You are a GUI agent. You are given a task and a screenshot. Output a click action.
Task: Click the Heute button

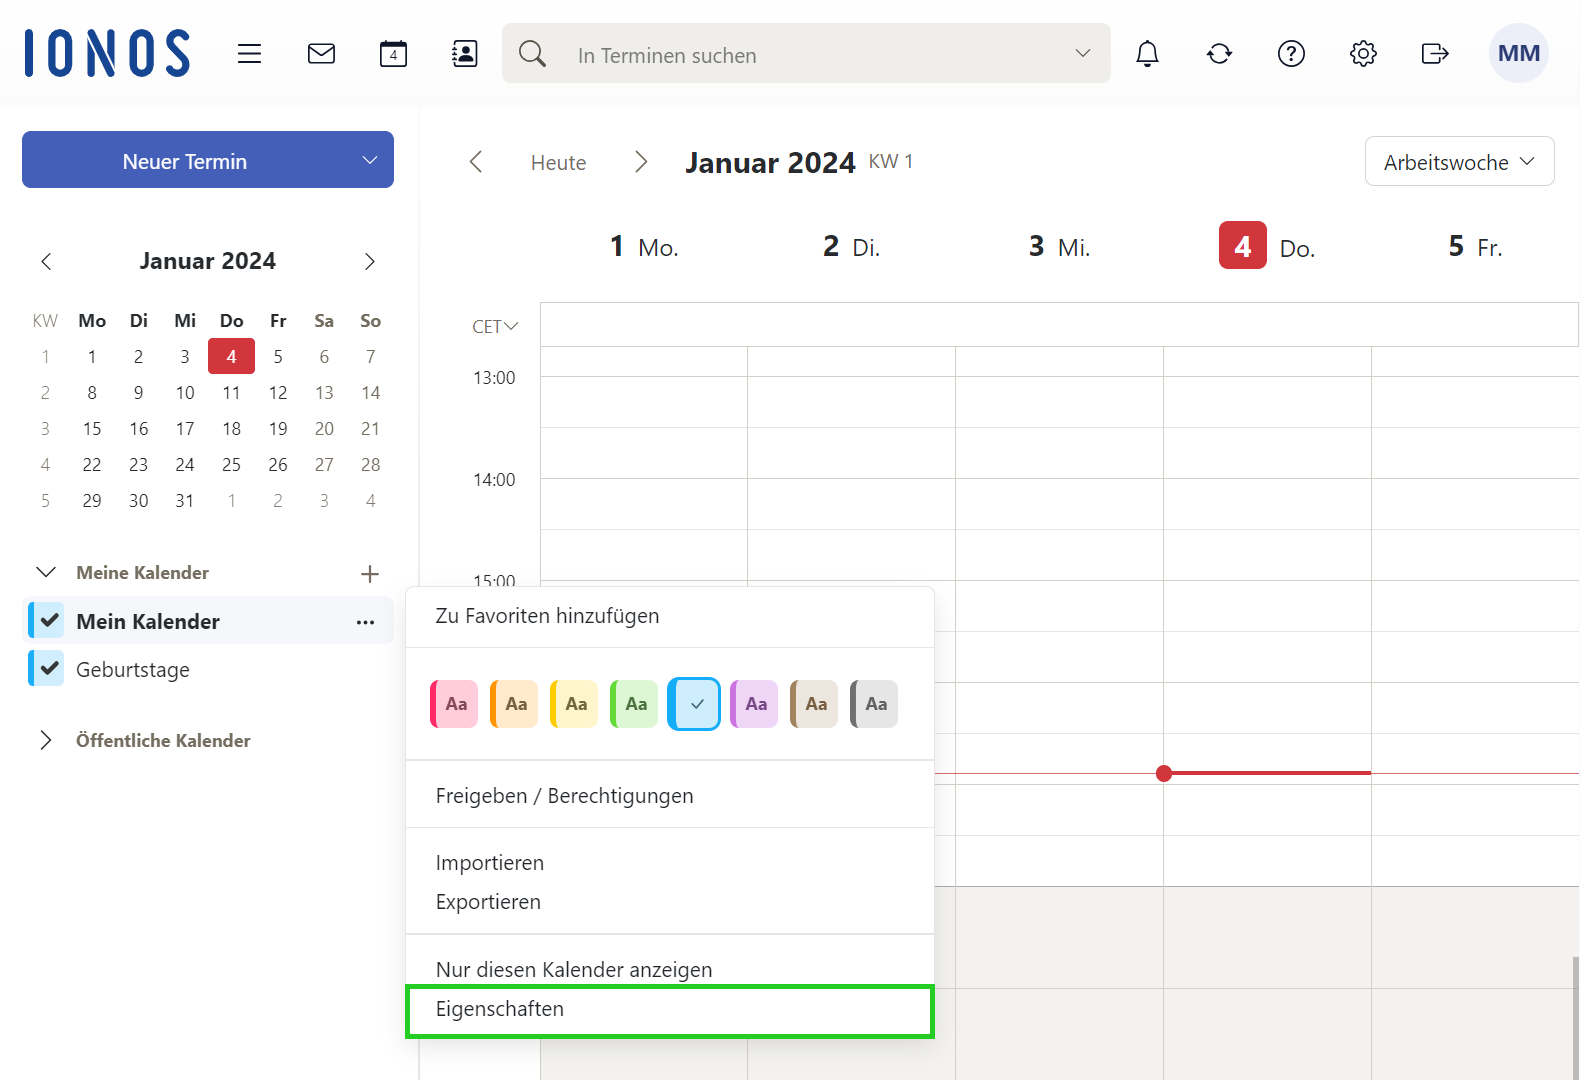pyautogui.click(x=558, y=163)
